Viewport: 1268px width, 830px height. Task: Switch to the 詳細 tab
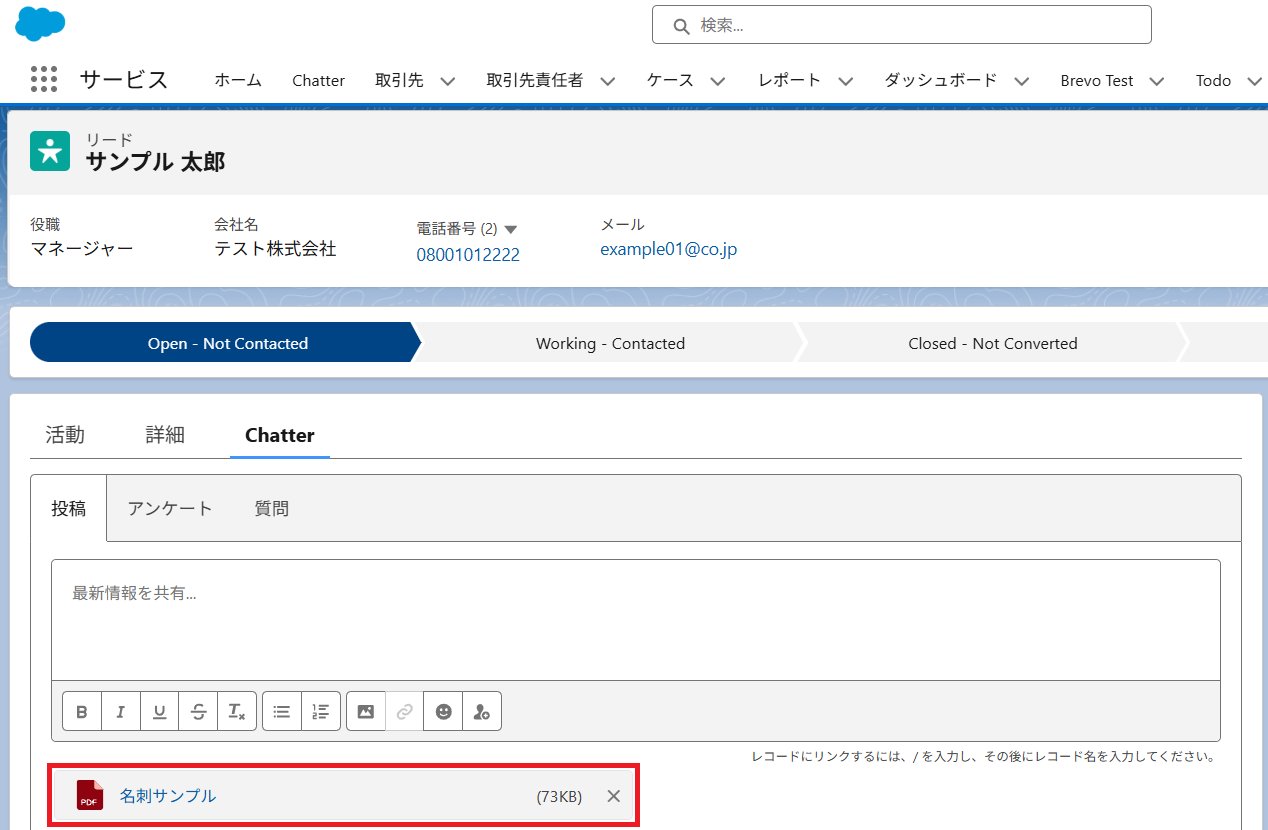[165, 435]
